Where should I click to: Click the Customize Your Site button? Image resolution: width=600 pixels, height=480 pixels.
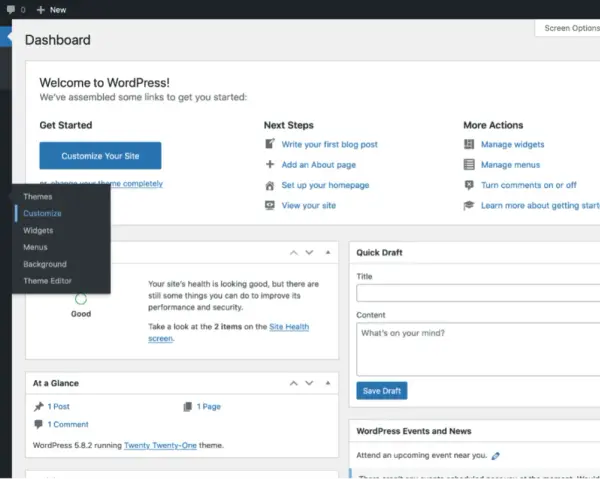[x=100, y=156]
